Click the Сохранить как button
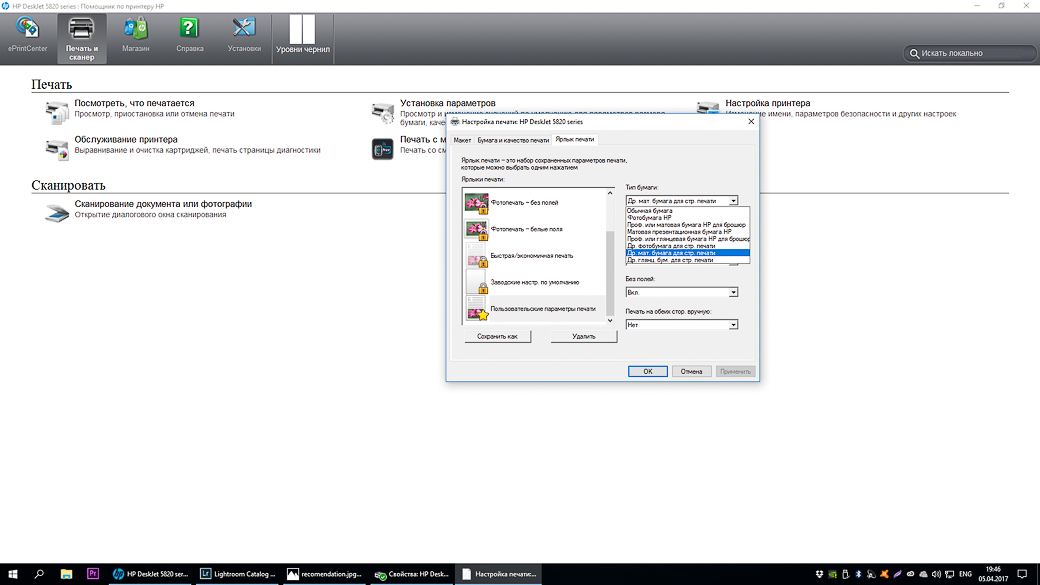This screenshot has width=1040, height=585. (497, 336)
